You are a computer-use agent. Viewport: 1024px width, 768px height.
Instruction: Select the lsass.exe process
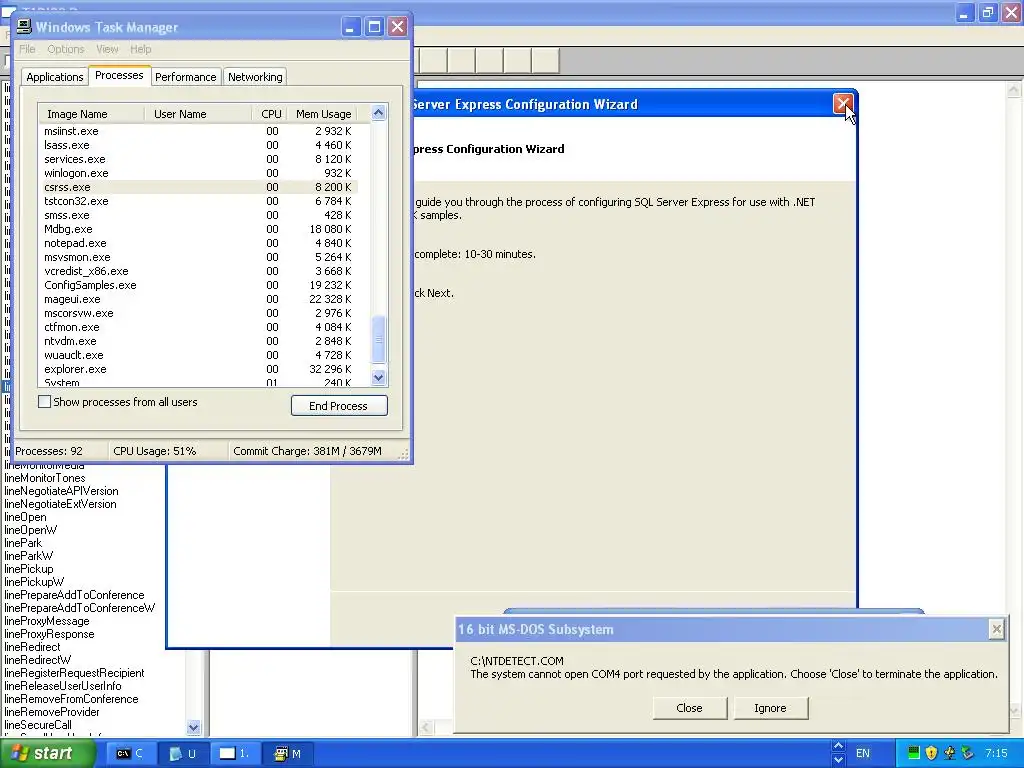tap(198, 145)
